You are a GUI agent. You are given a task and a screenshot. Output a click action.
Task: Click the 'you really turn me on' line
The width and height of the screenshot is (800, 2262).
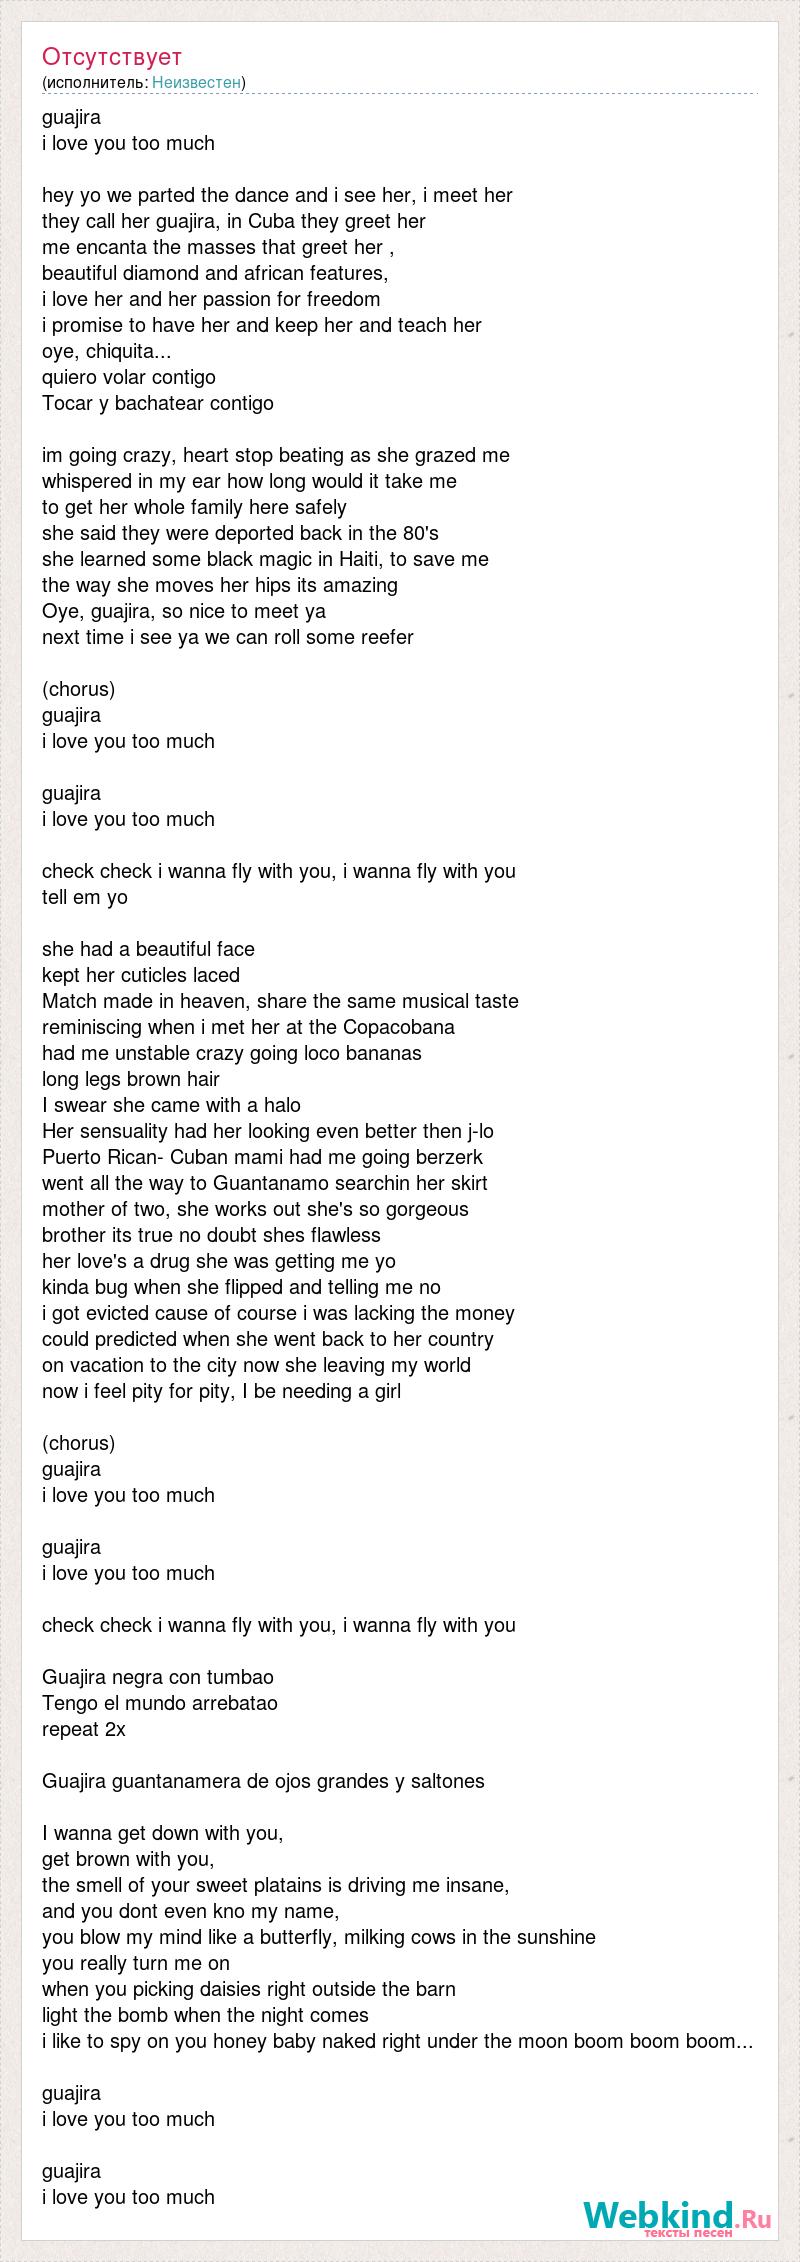[136, 1963]
